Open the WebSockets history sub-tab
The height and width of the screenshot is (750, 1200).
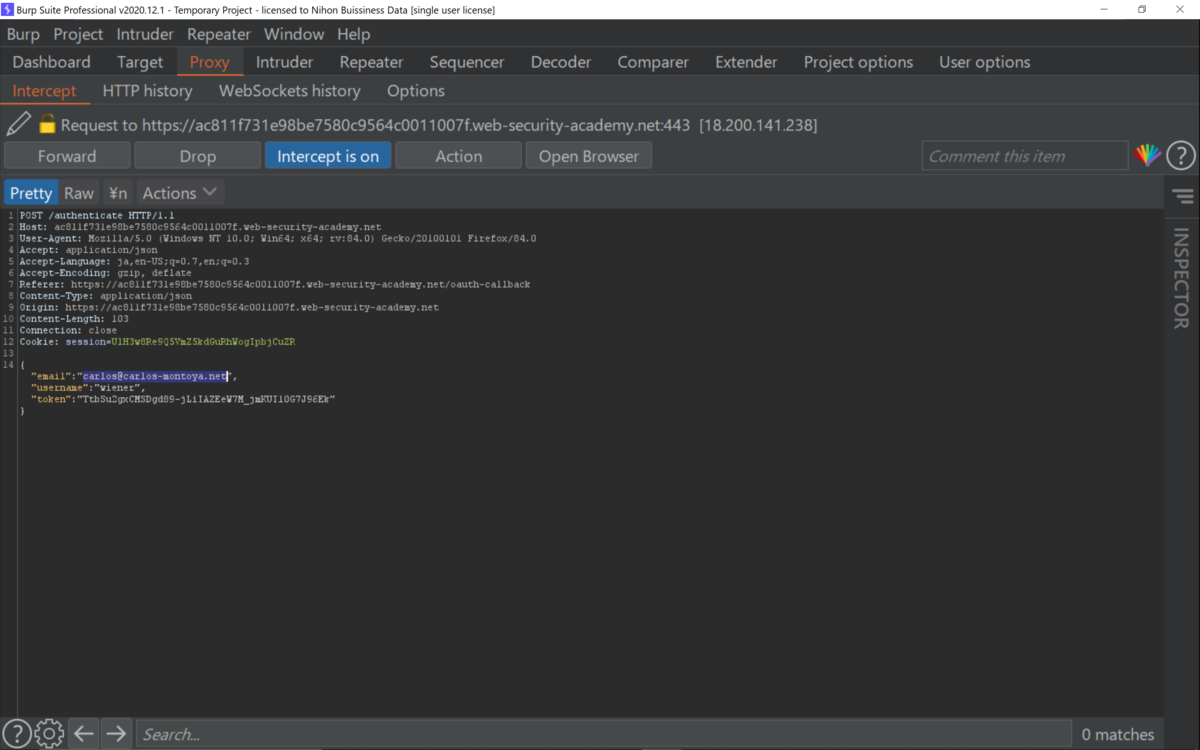[290, 90]
